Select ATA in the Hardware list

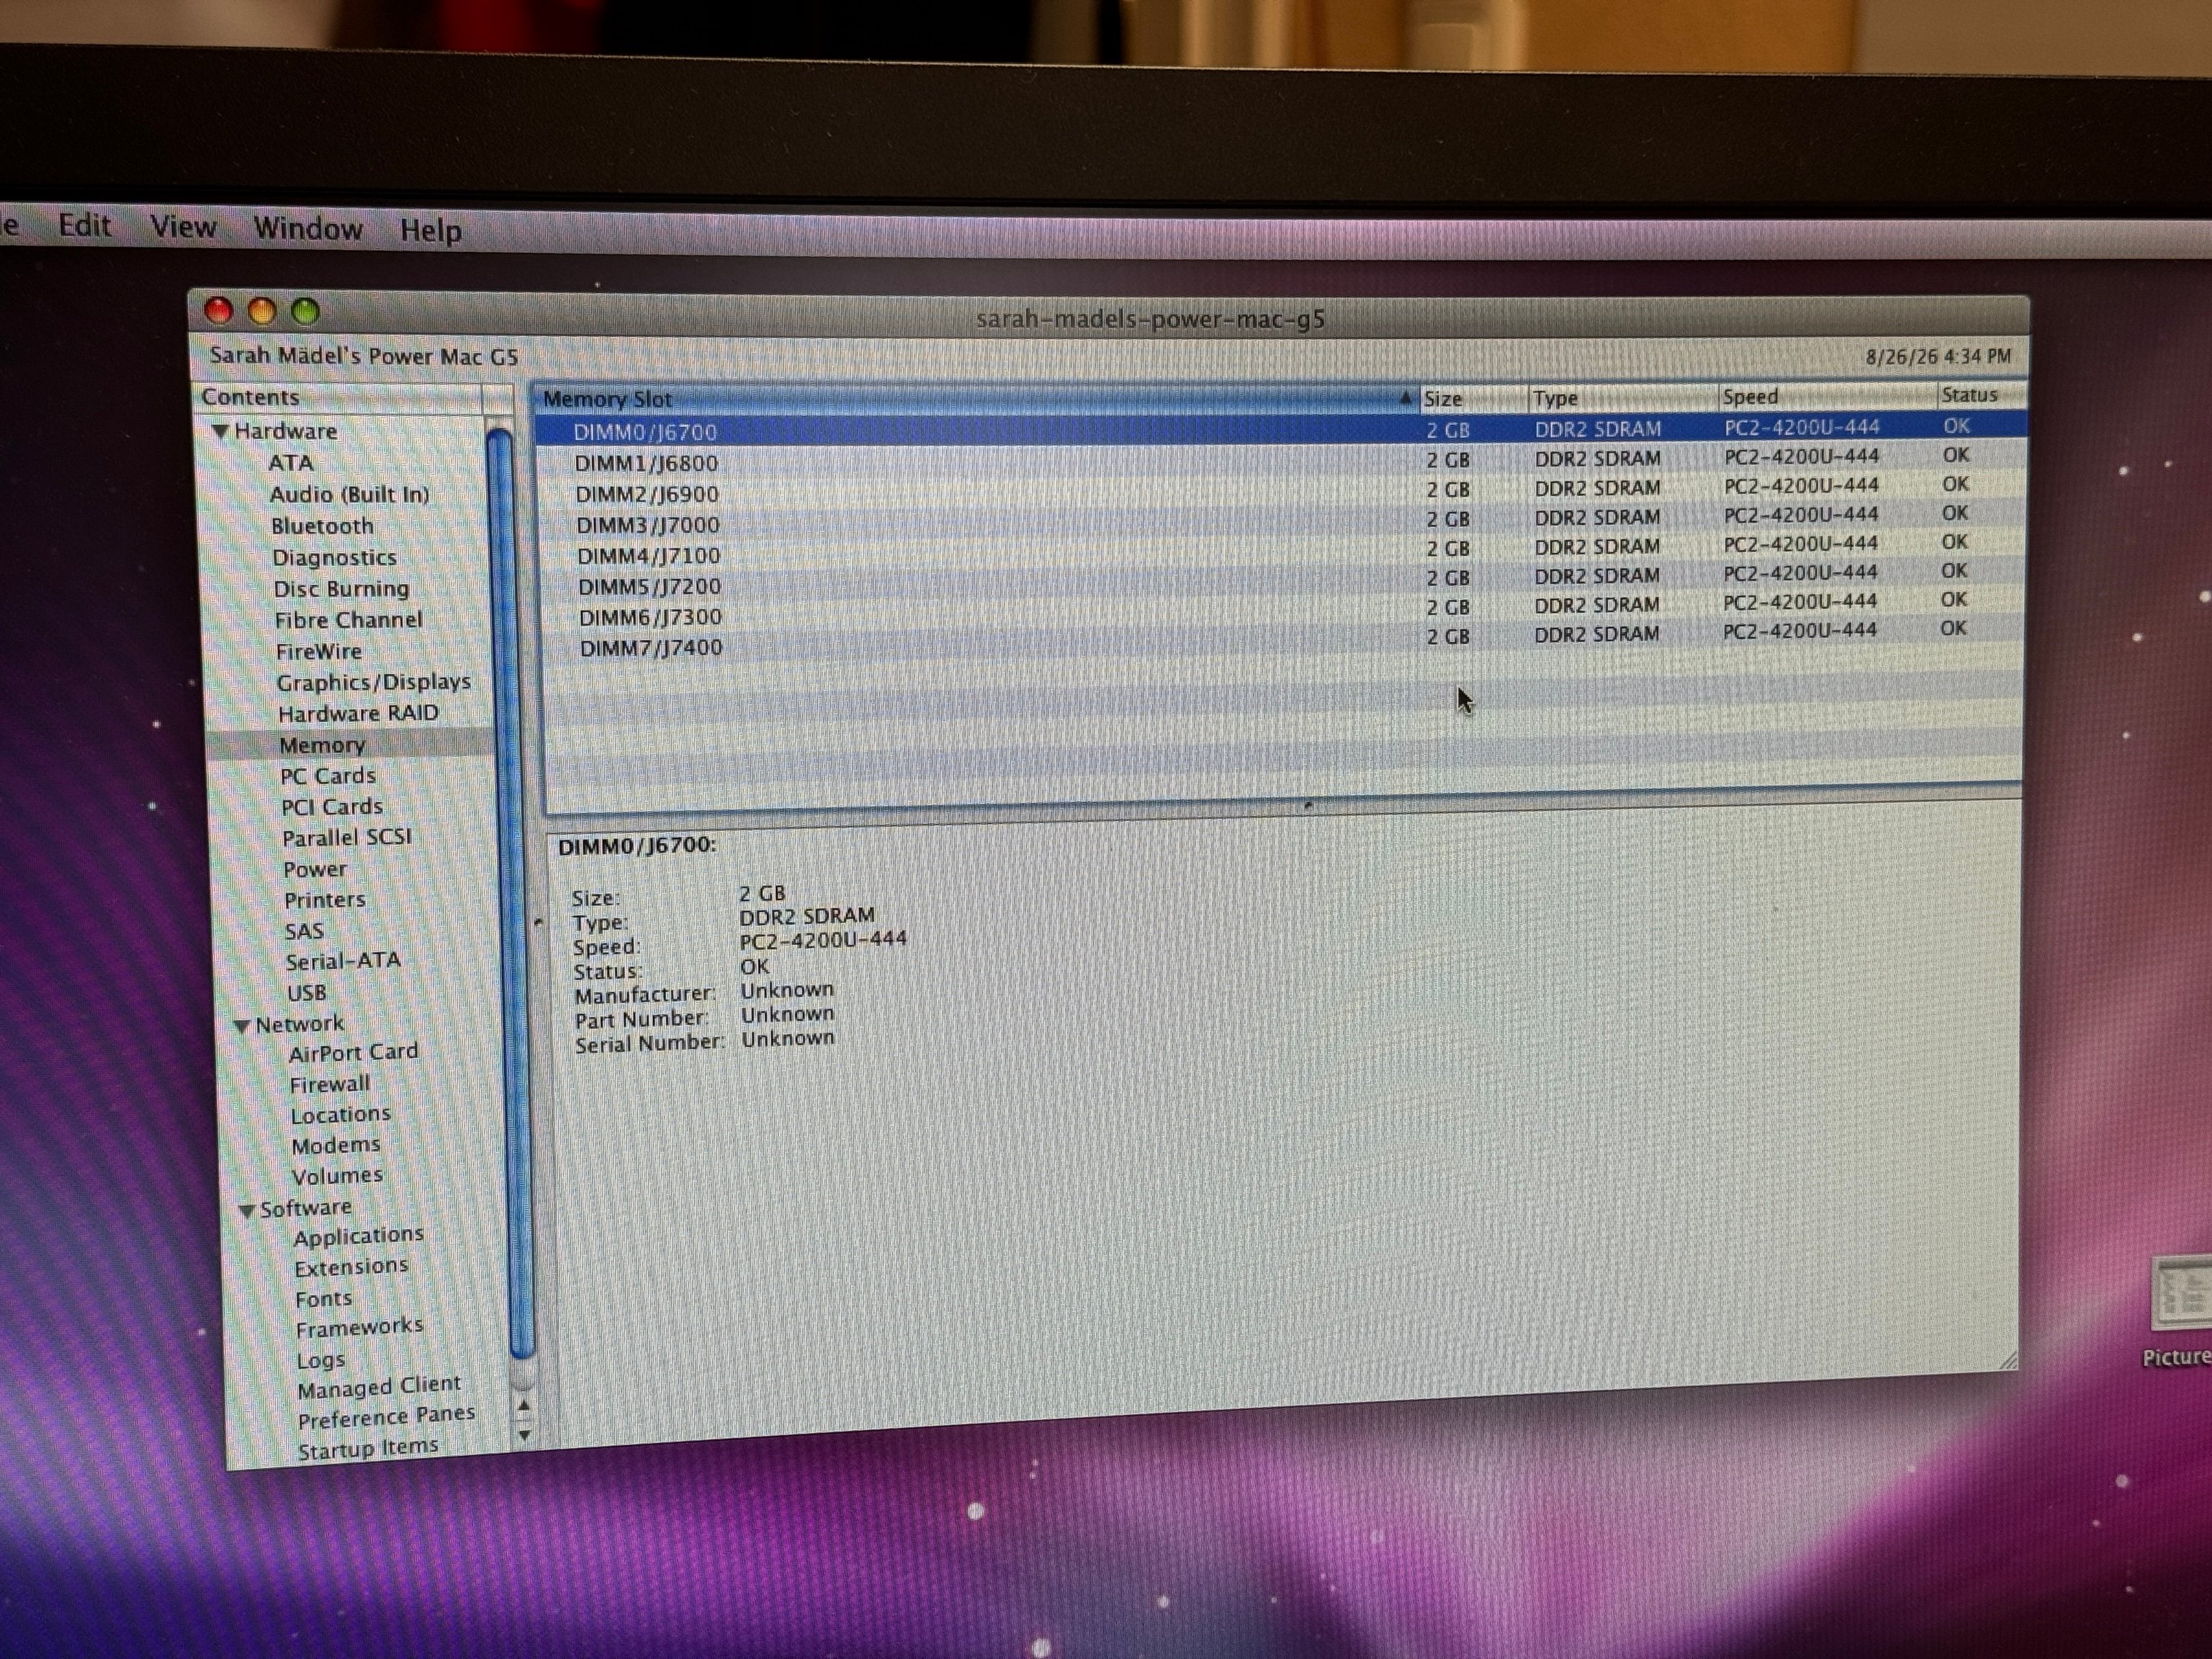pyautogui.click(x=291, y=463)
